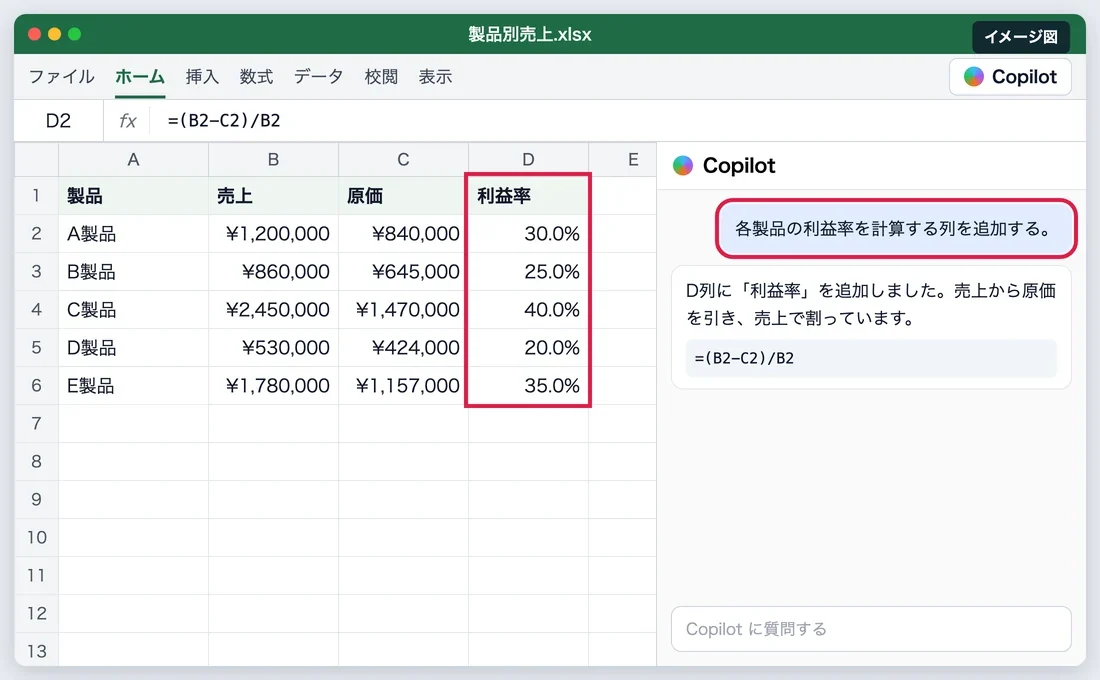Screen dimensions: 1100x680
Task: Select column C header
Action: pos(403,160)
